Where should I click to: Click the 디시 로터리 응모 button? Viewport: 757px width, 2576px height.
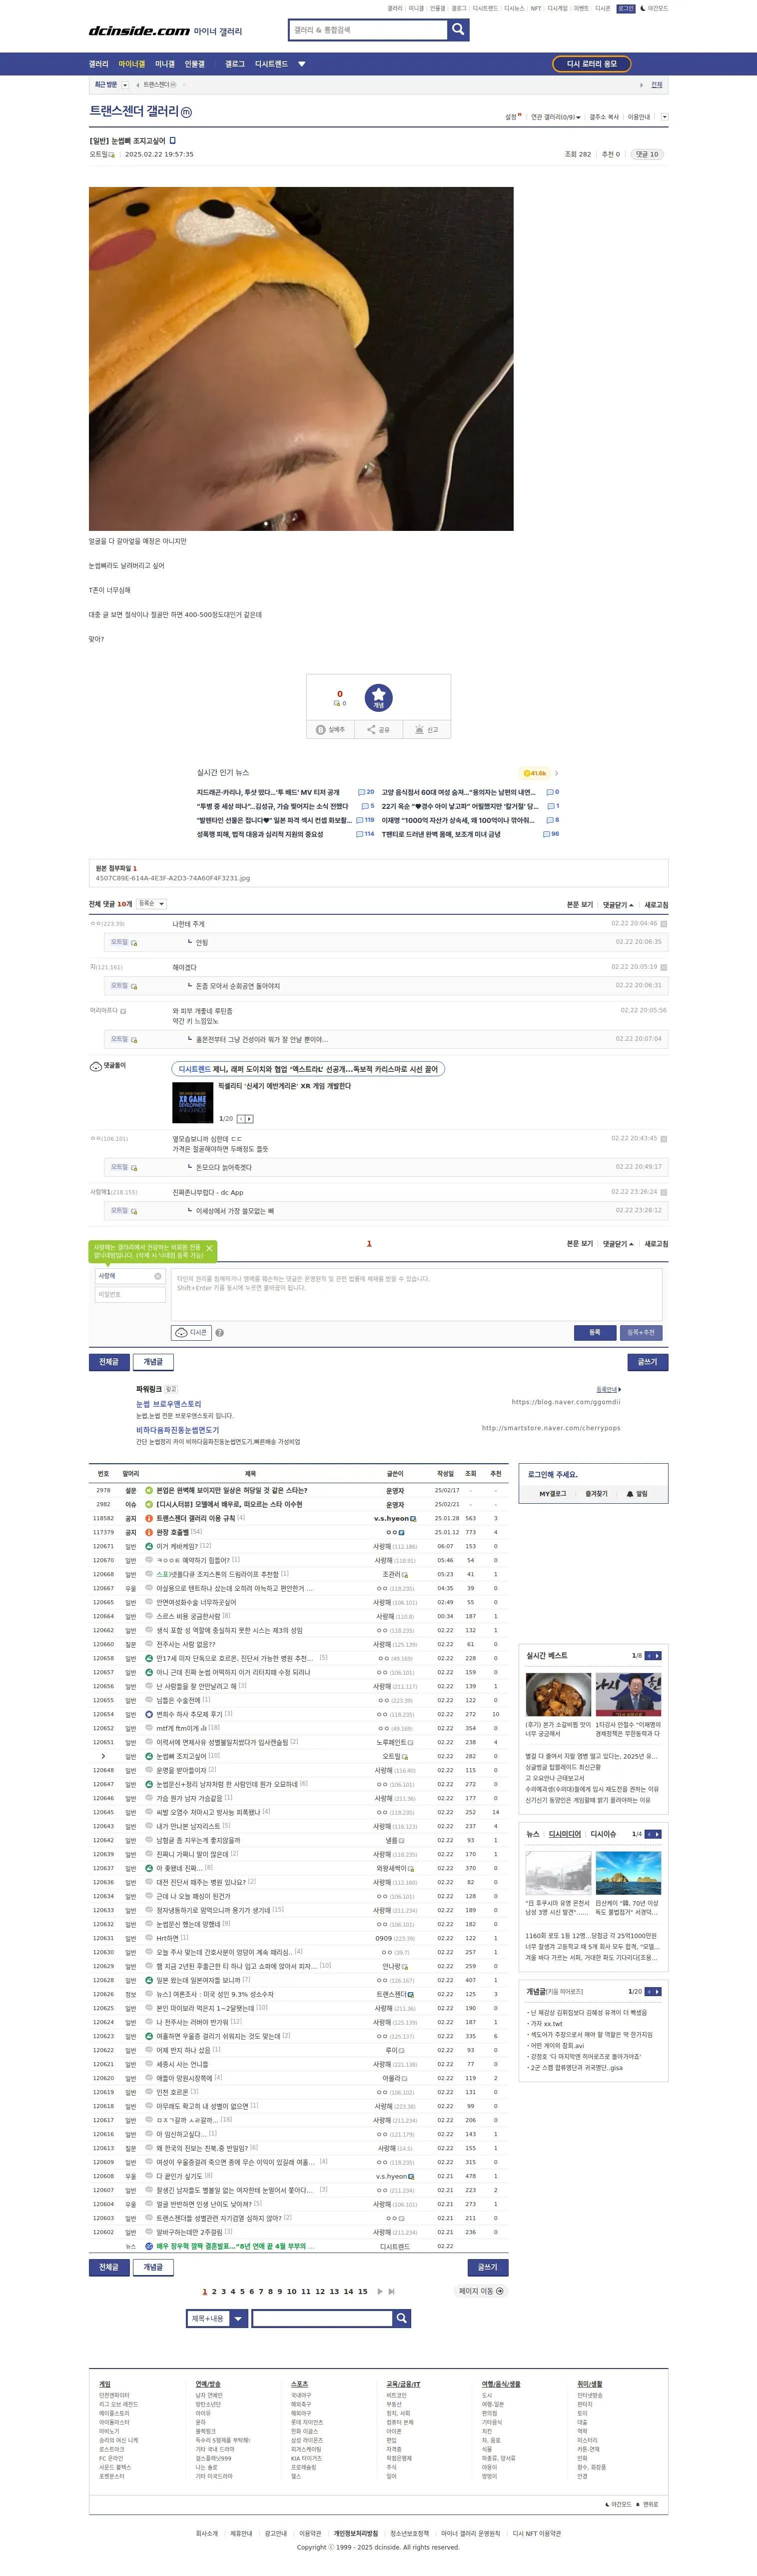[x=592, y=64]
